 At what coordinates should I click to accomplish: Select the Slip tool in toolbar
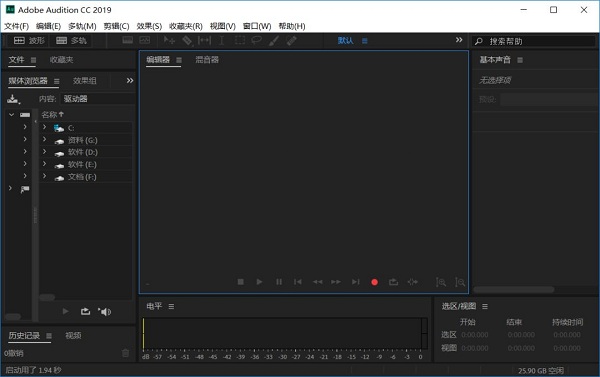pos(204,40)
